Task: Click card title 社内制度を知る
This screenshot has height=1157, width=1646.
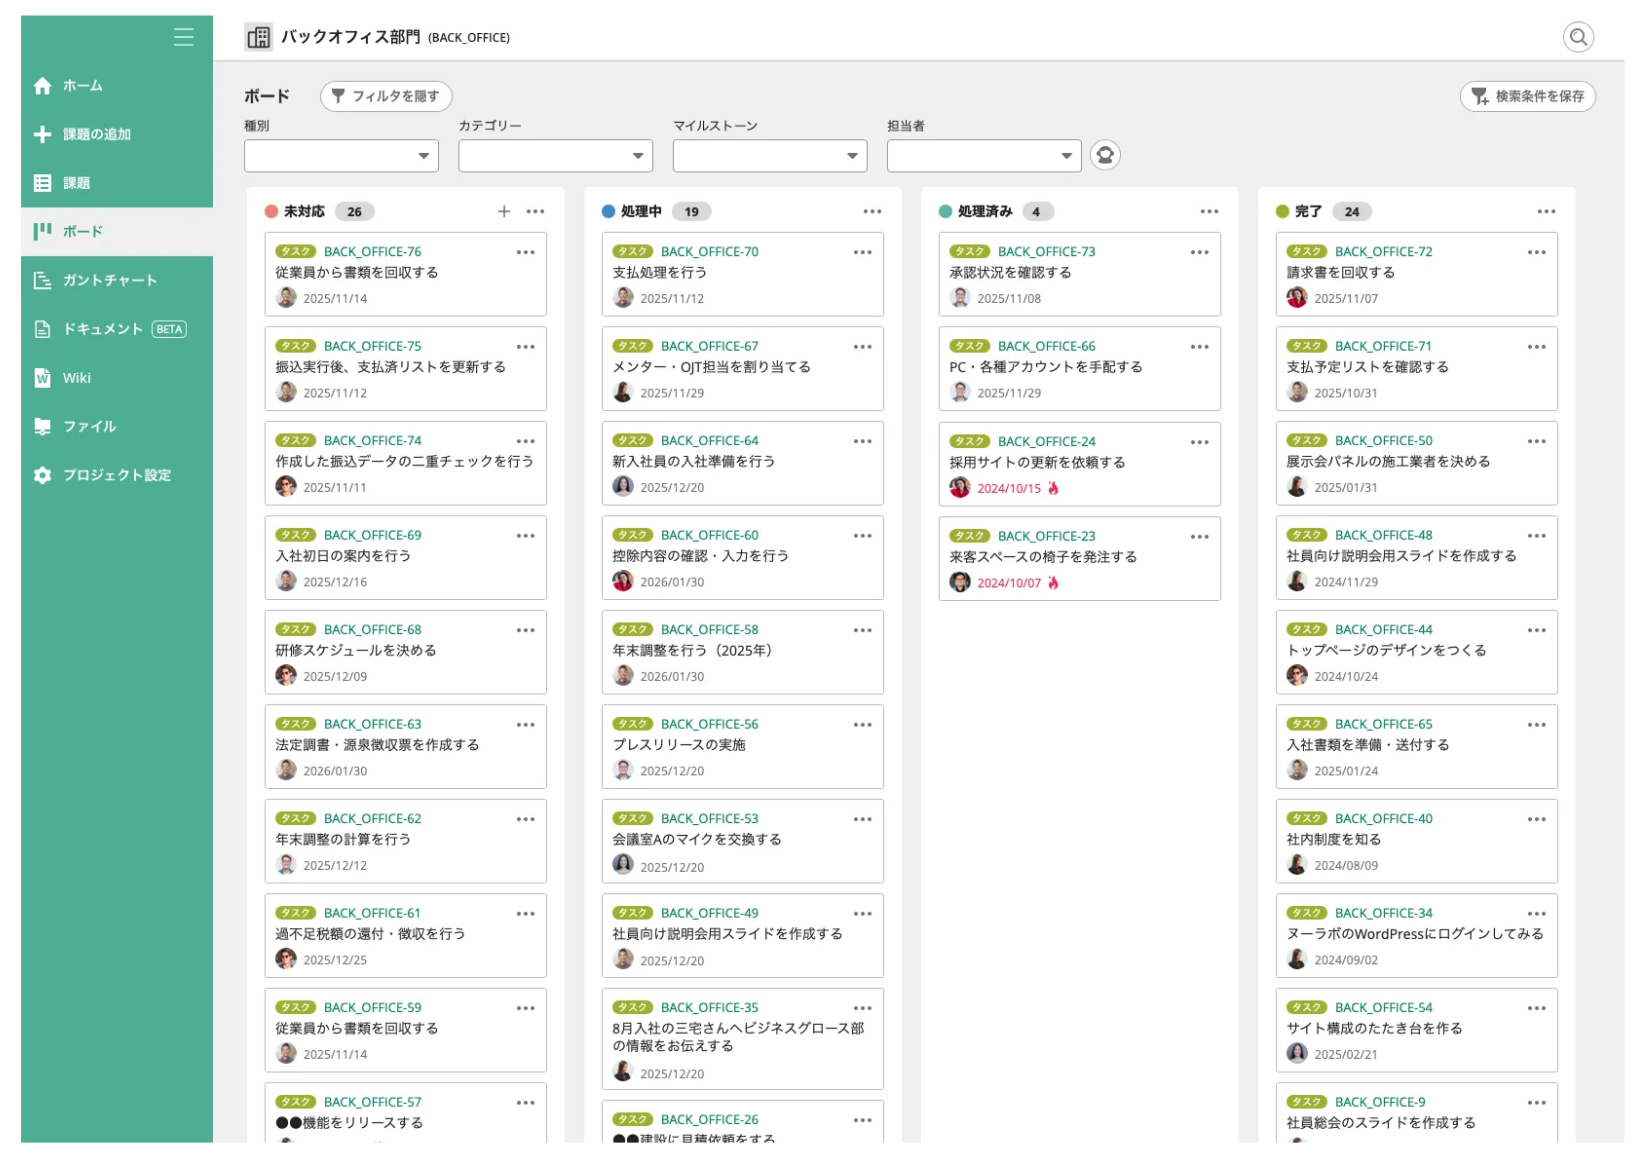Action: [1334, 839]
